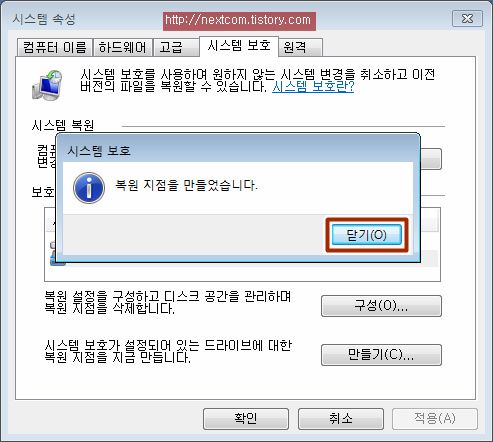
Task: Confirm with the 확인 button
Action: click(246, 419)
